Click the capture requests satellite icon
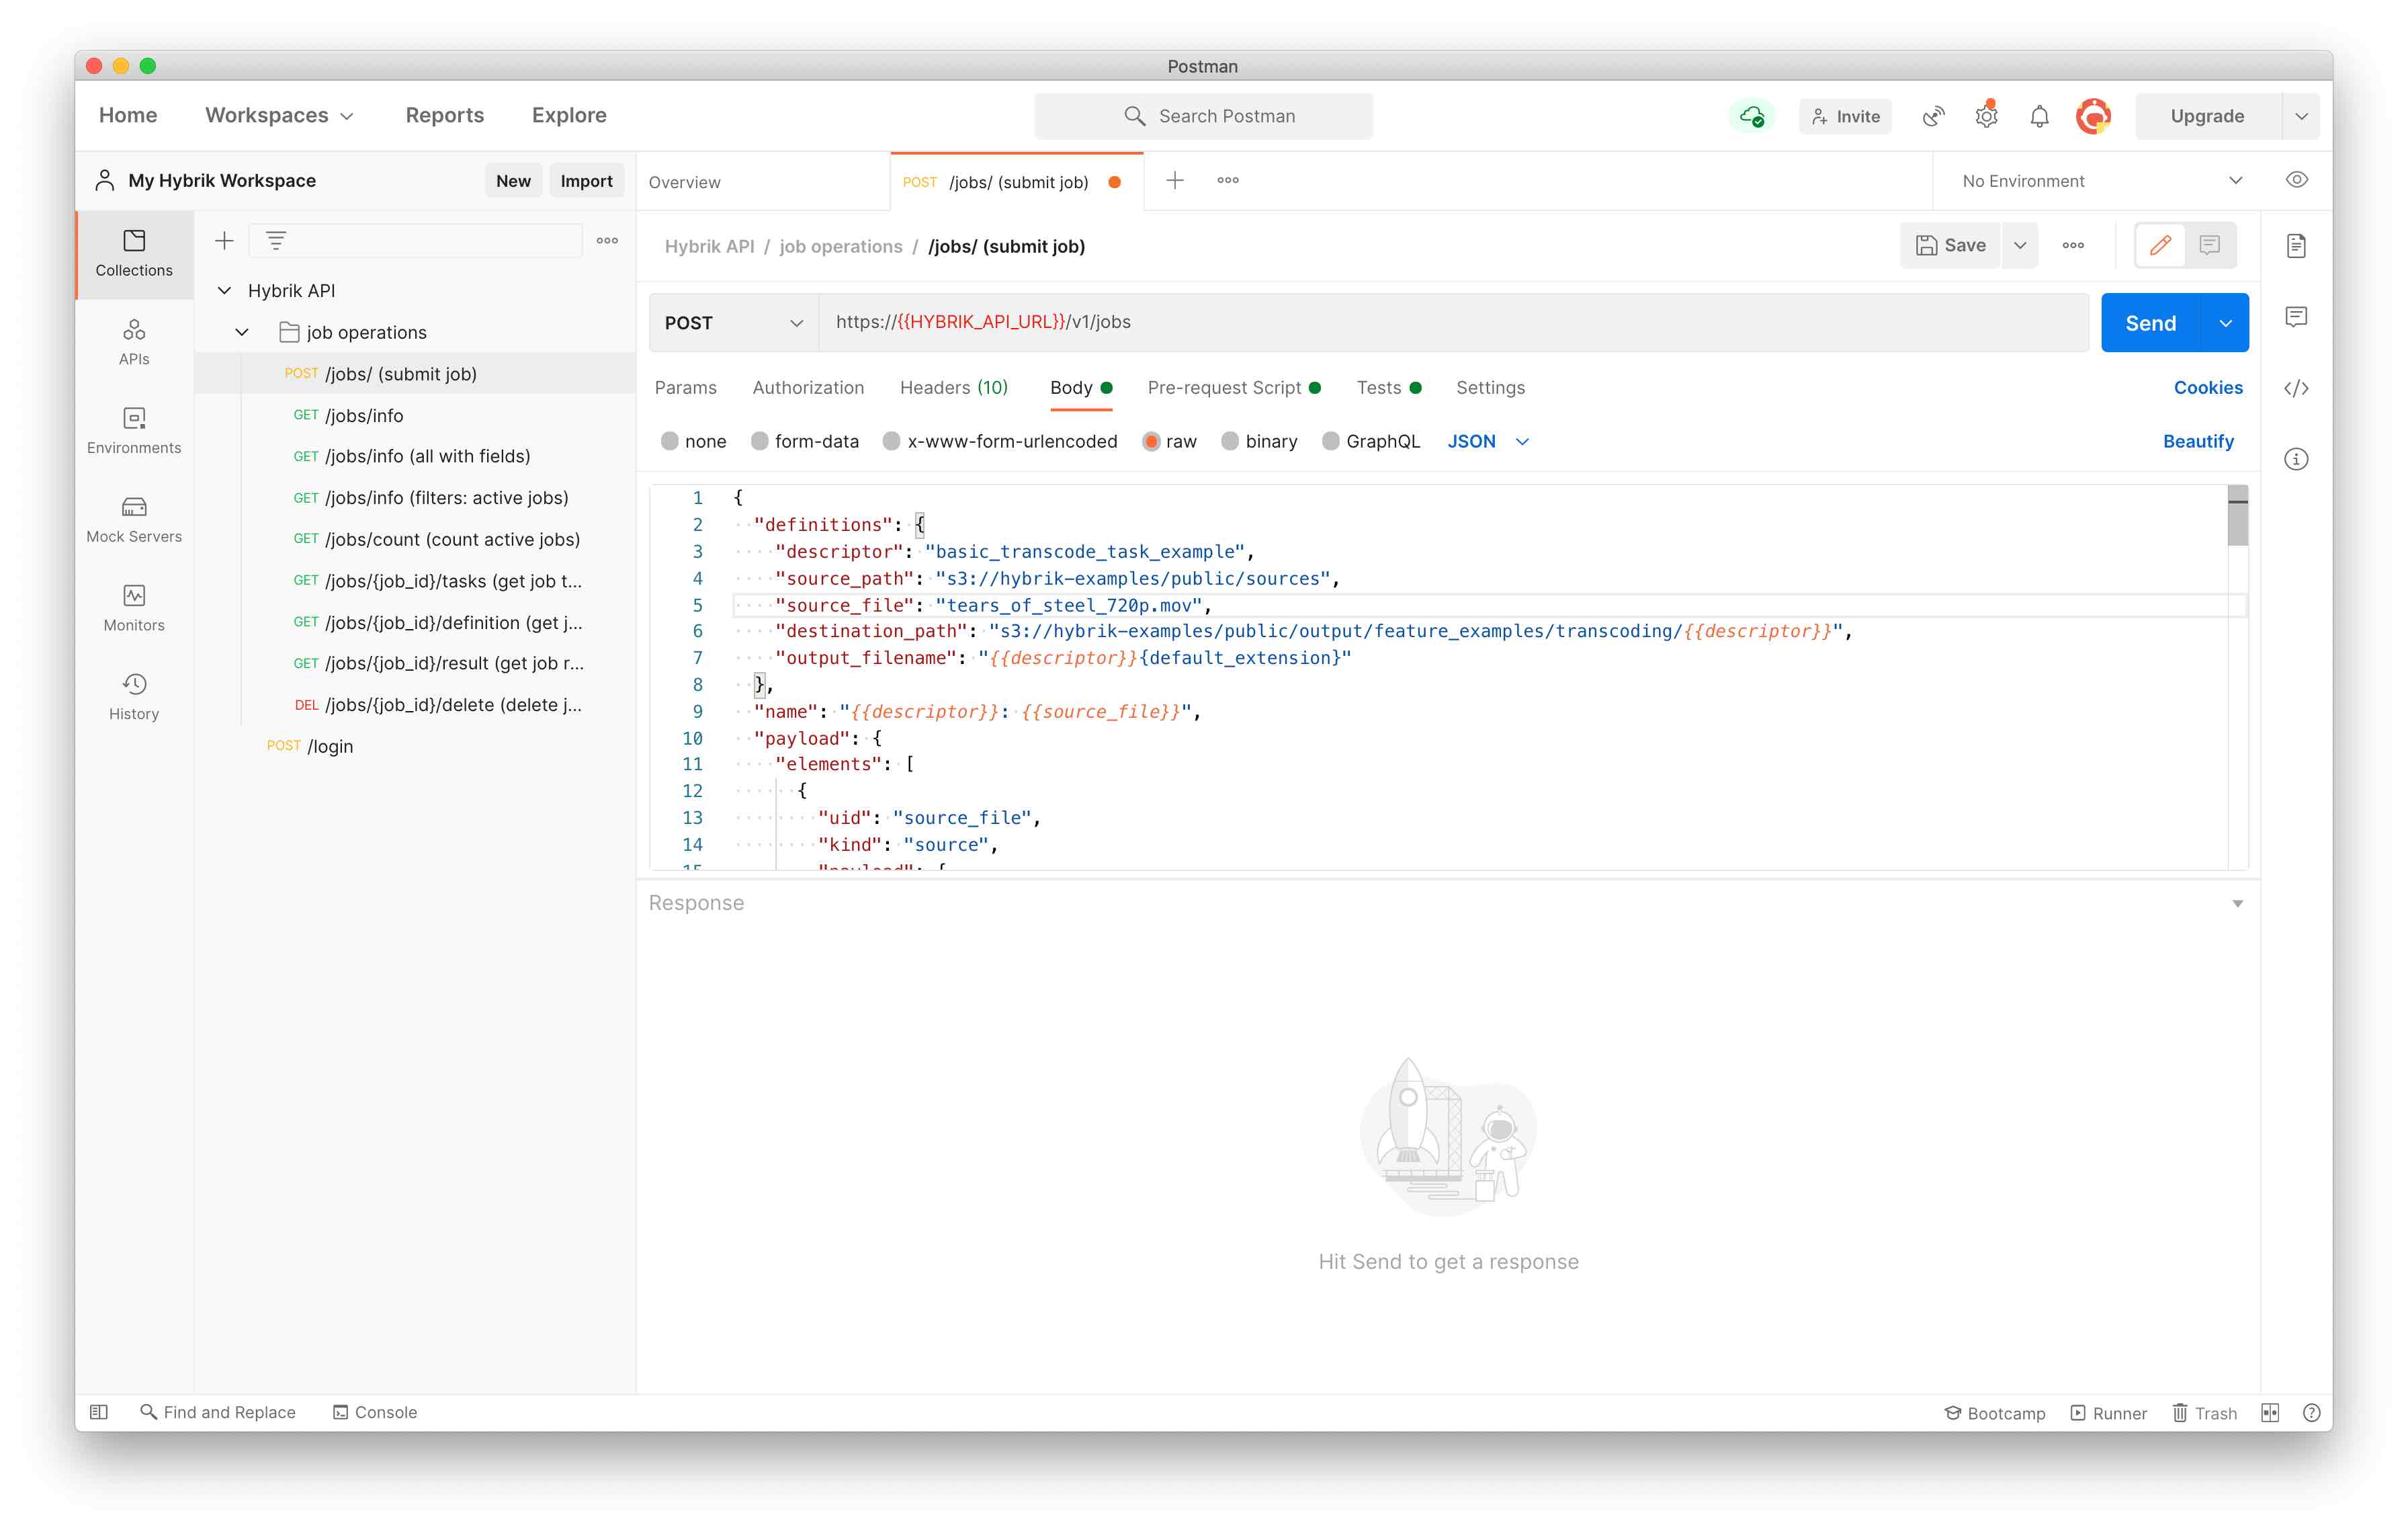The width and height of the screenshot is (2408, 1531). coord(1934,116)
